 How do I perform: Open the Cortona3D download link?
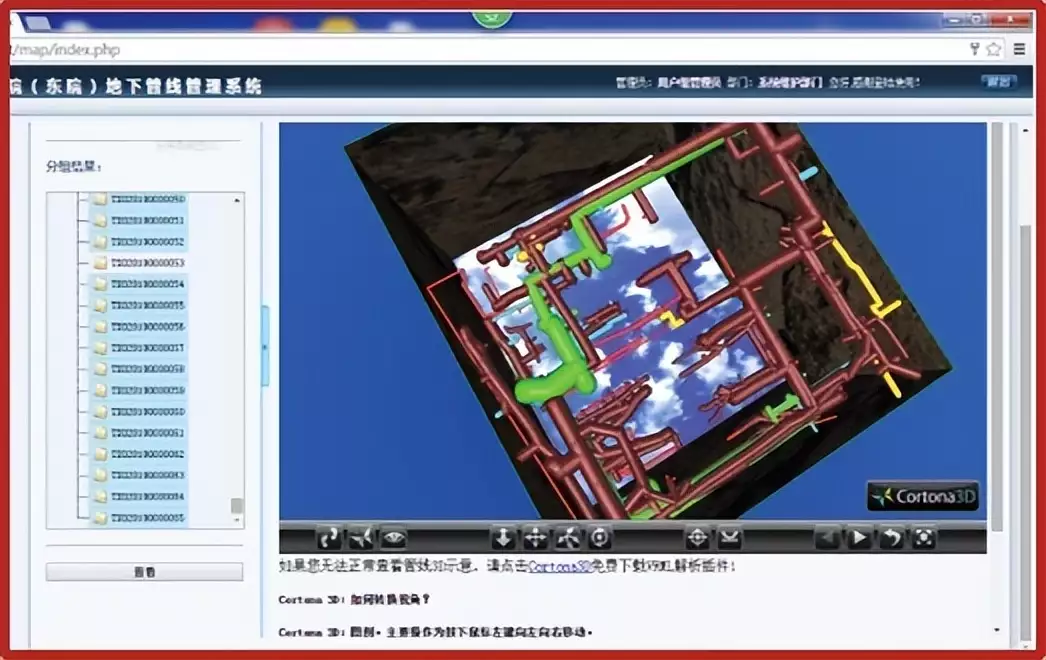tap(558, 566)
